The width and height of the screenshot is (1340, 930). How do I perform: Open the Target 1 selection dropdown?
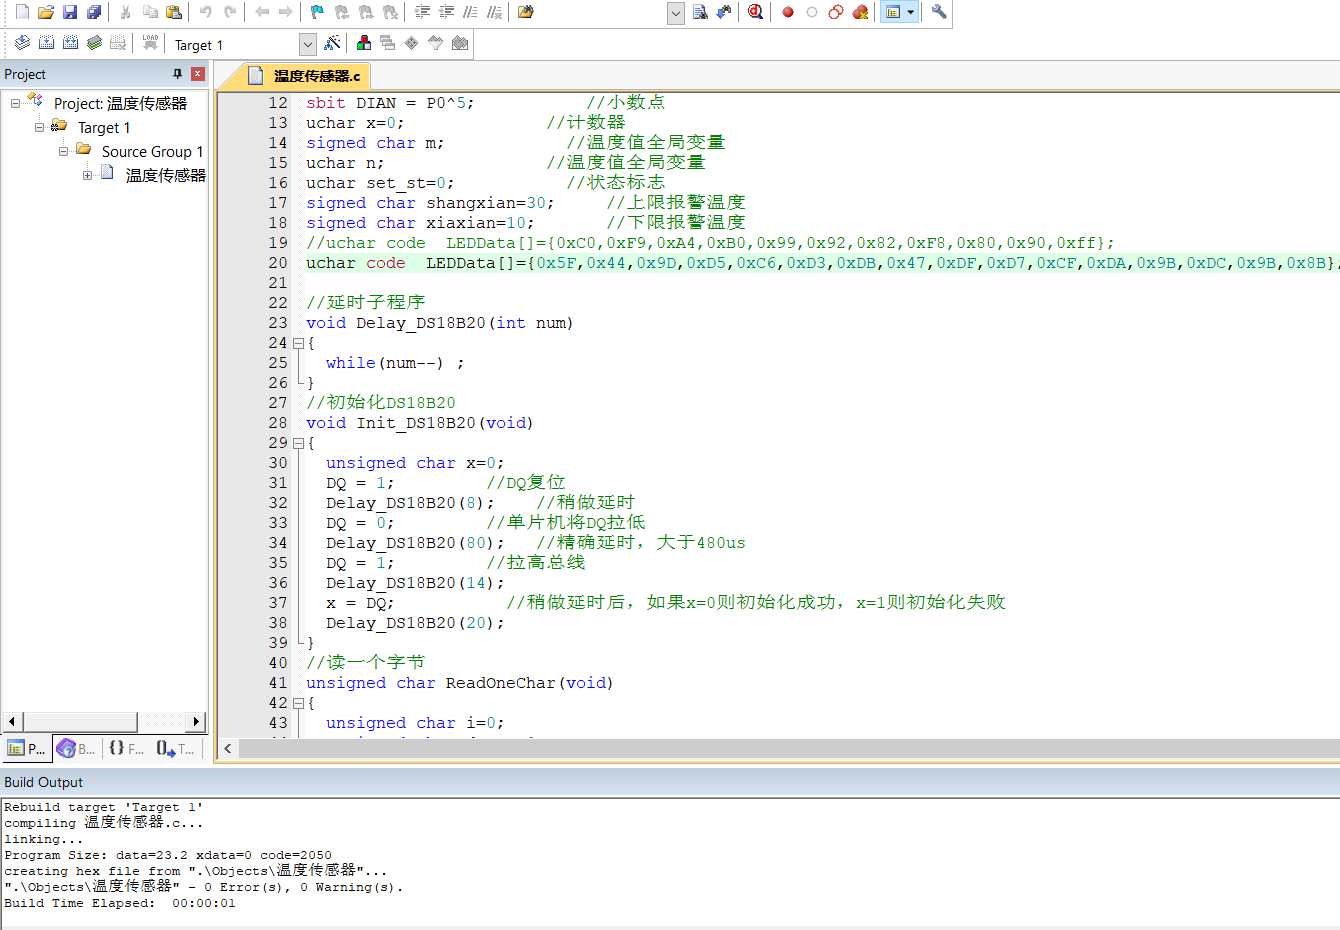click(307, 44)
